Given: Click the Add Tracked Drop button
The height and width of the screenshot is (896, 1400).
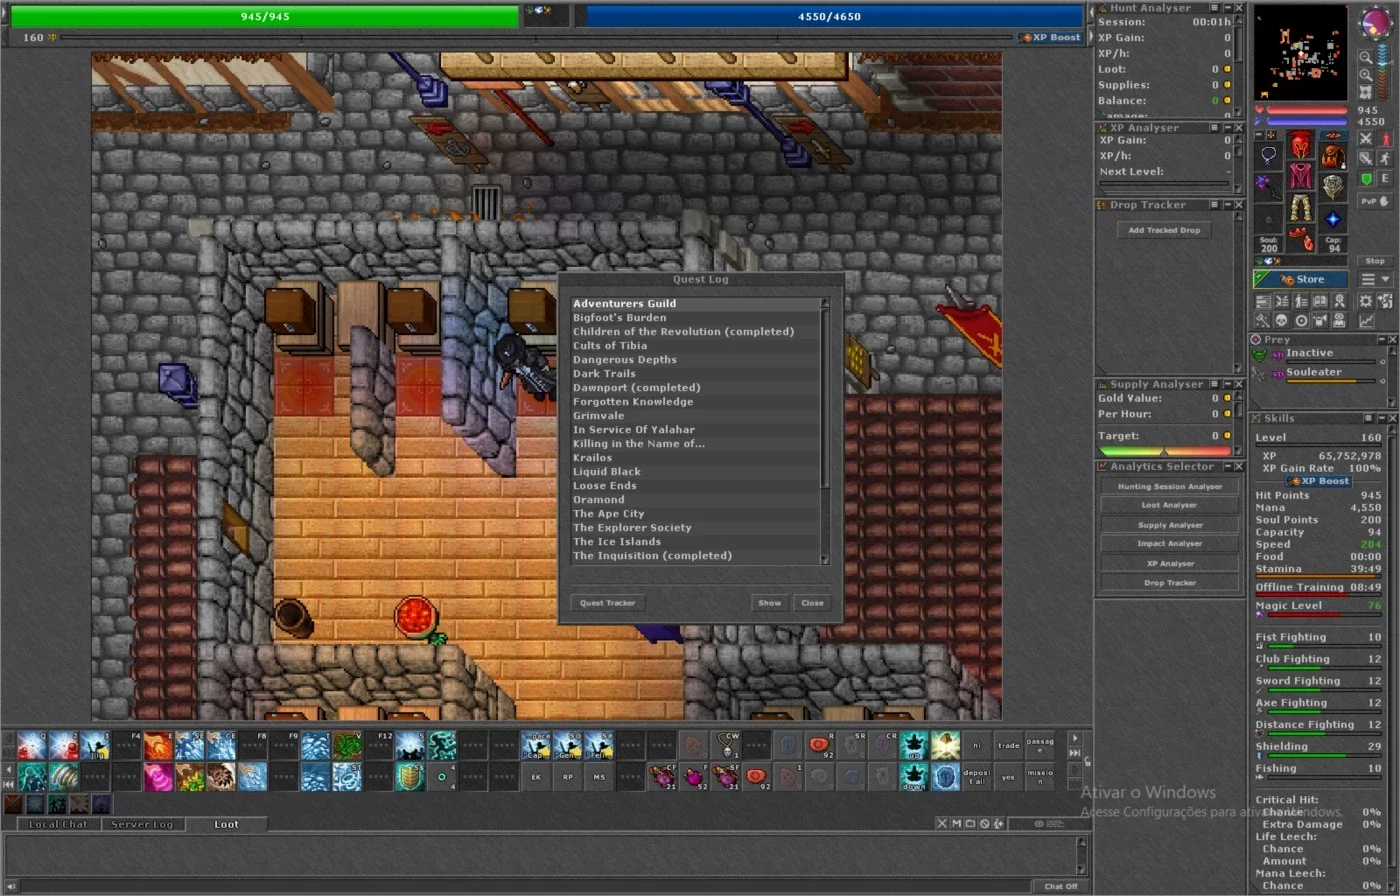Looking at the screenshot, I should 1163,230.
